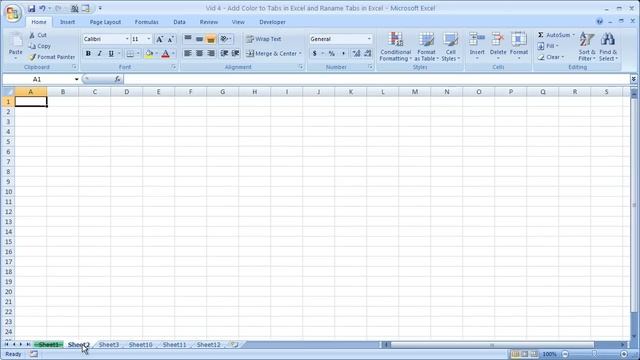Open Clear options
640x360 pixels.
[551, 57]
